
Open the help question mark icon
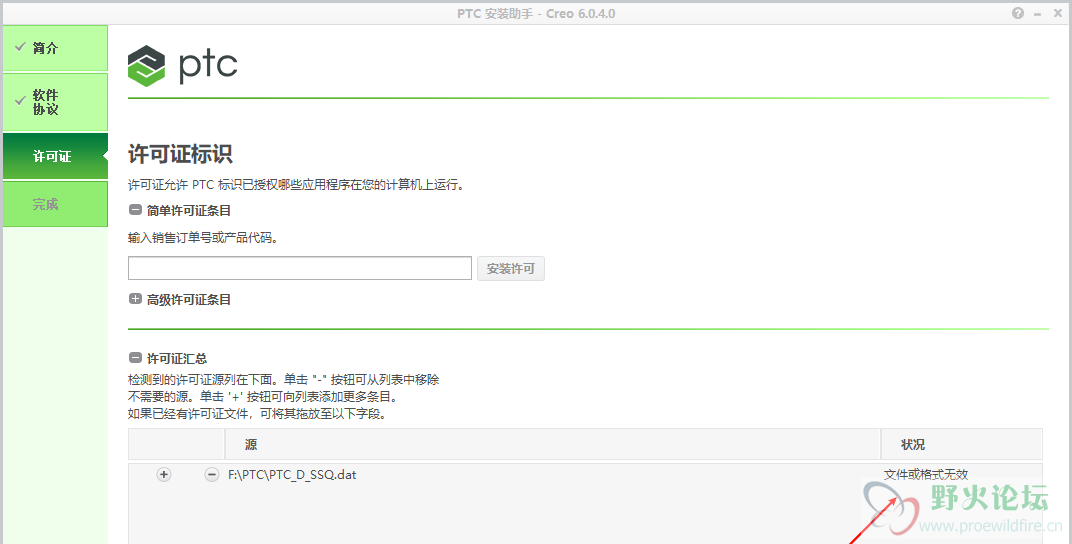[x=1018, y=13]
